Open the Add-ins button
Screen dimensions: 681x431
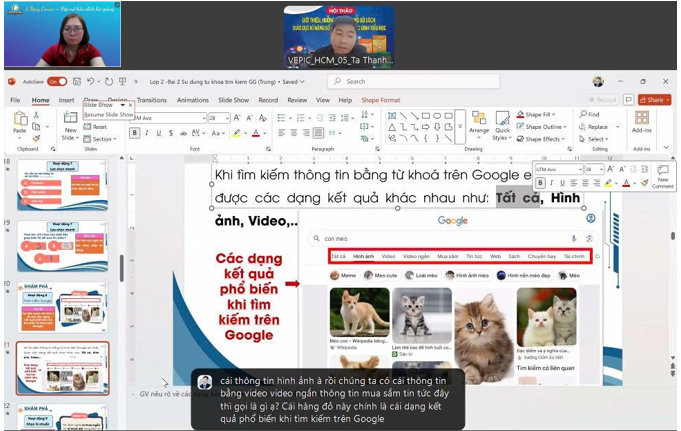click(641, 124)
